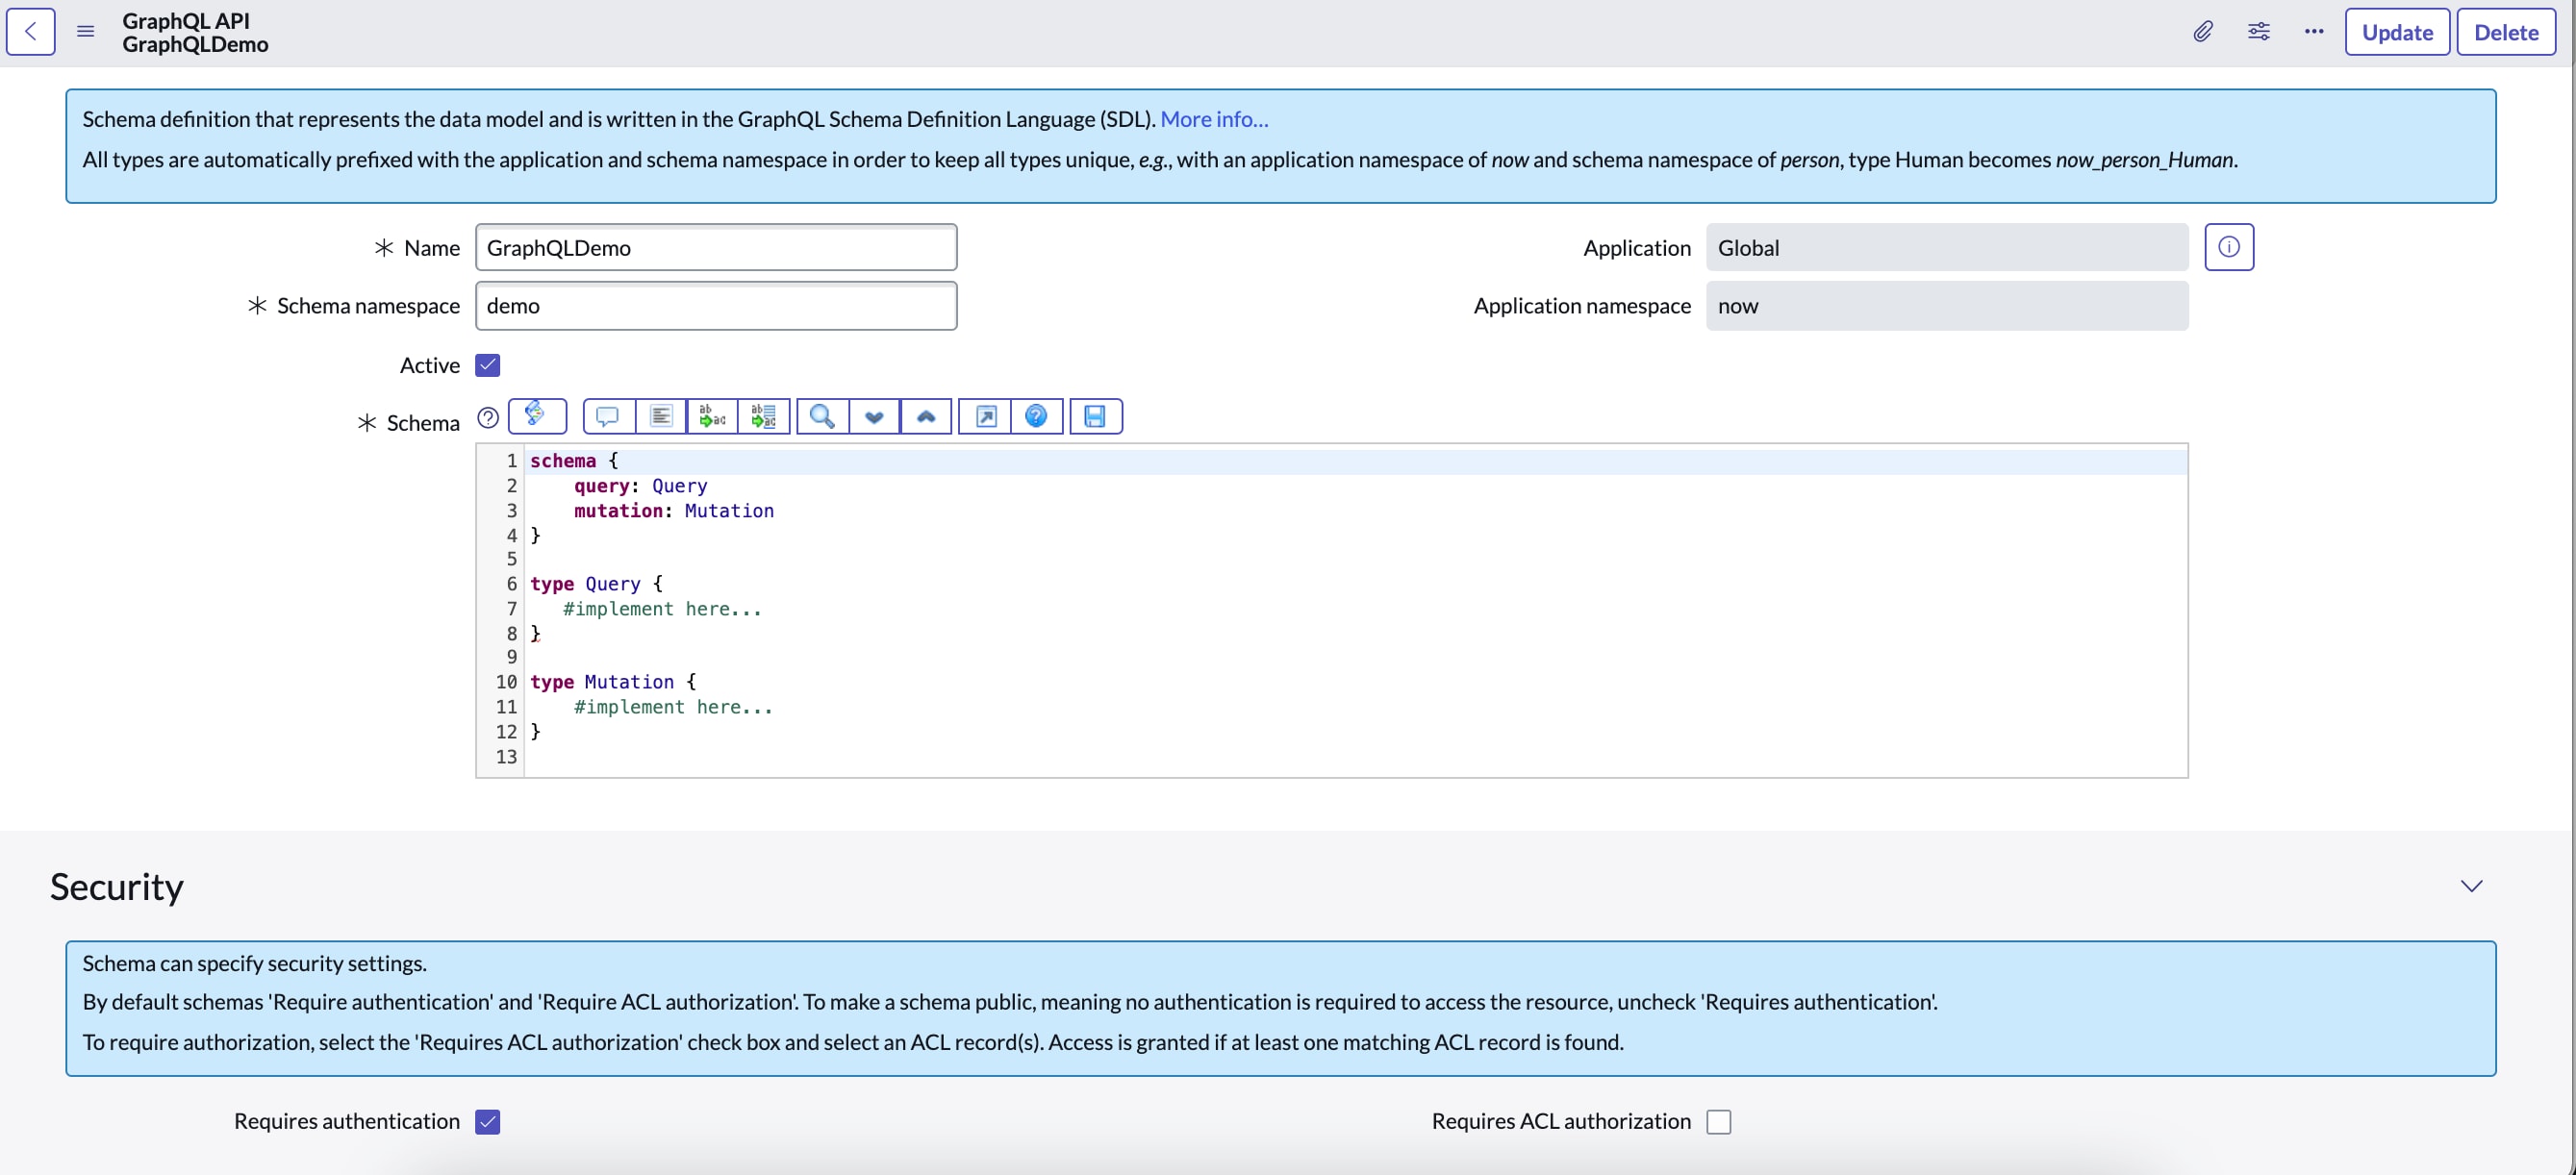Click the find next down-arrow in editor toolbar
The image size is (2576, 1175).
pos(874,416)
